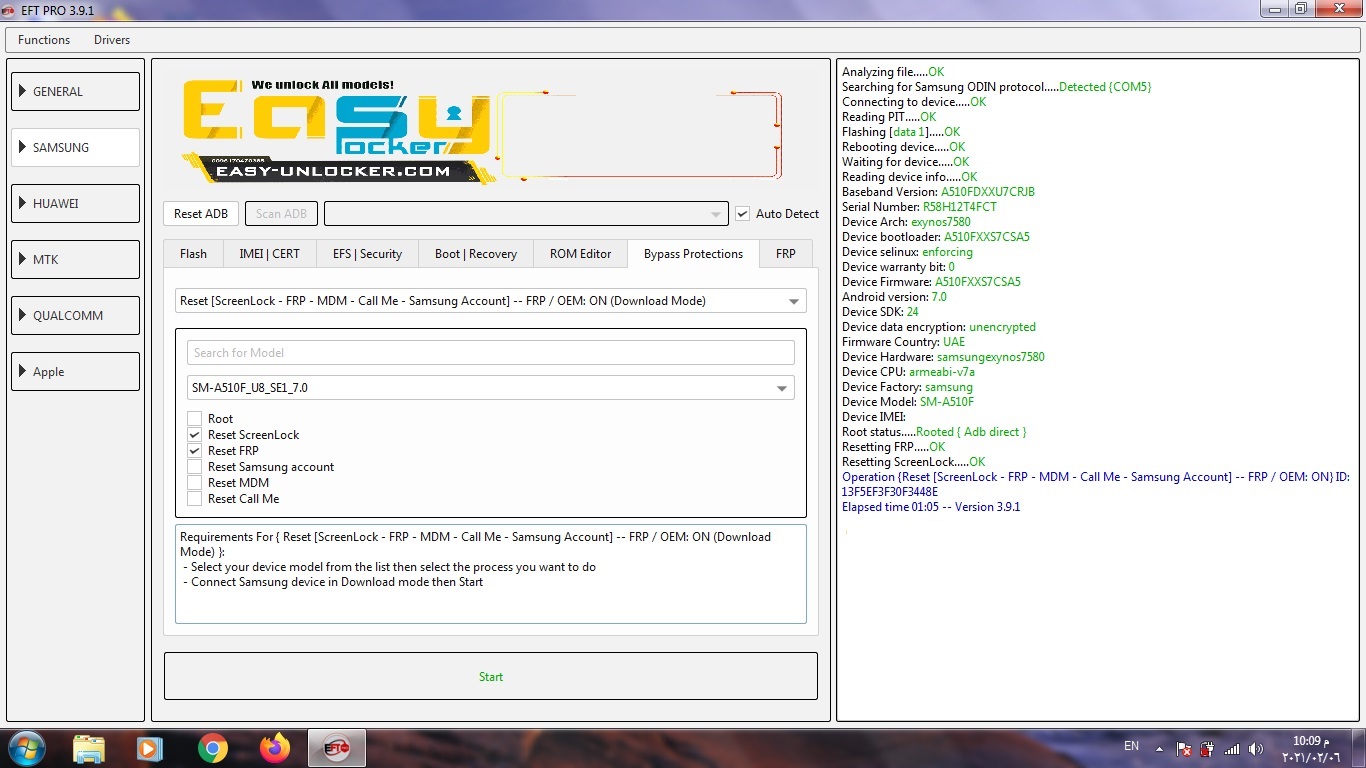The height and width of the screenshot is (768, 1366).
Task: Open the Drivers menu
Action: [x=112, y=40]
